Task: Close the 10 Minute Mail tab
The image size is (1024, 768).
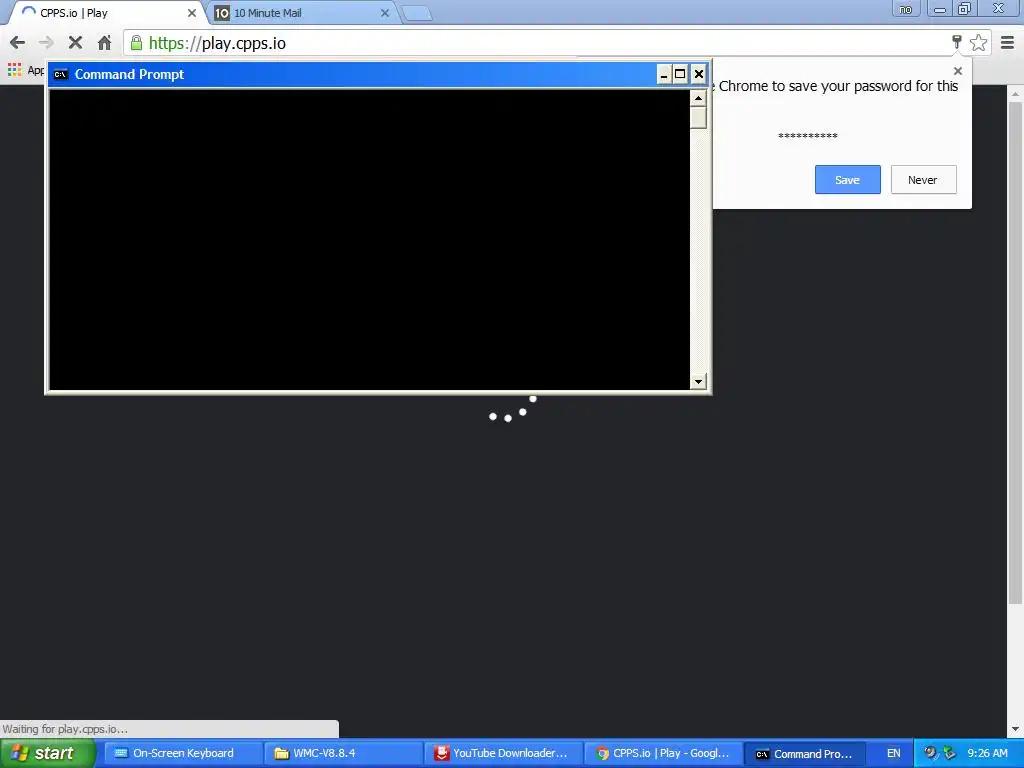Action: tap(385, 13)
